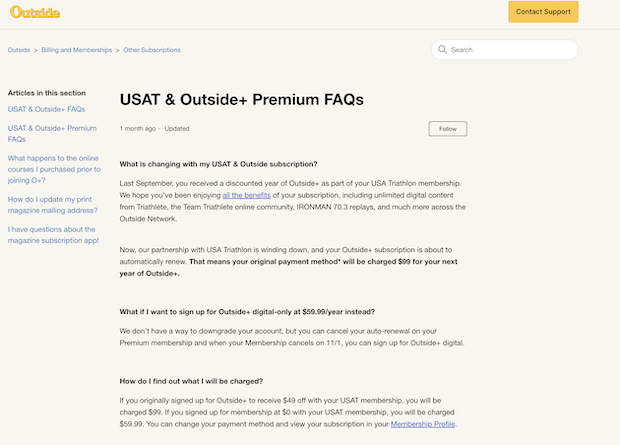Open the magazine subscription app questions article
This screenshot has height=445, width=620.
pos(52,235)
